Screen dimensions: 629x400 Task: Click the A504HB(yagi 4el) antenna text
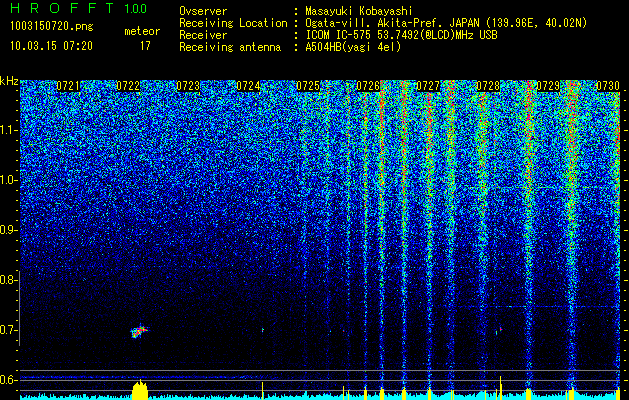[353, 47]
